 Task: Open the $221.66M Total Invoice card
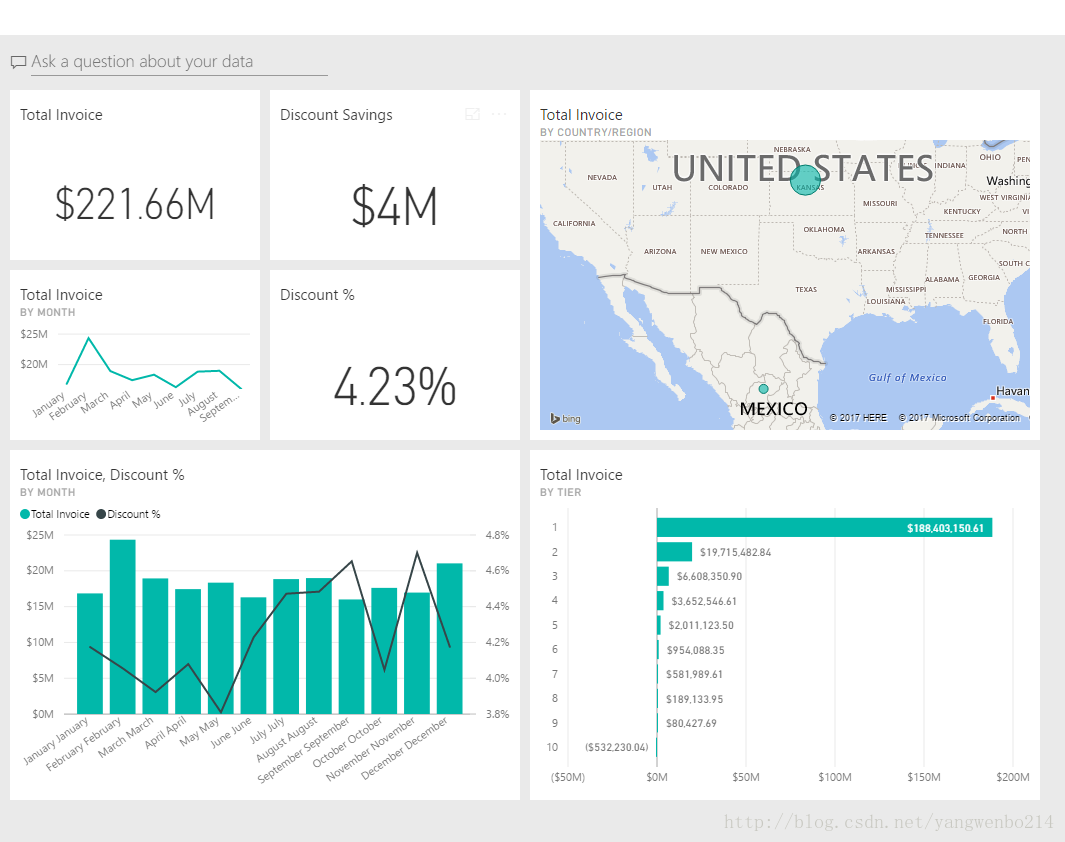(134, 204)
